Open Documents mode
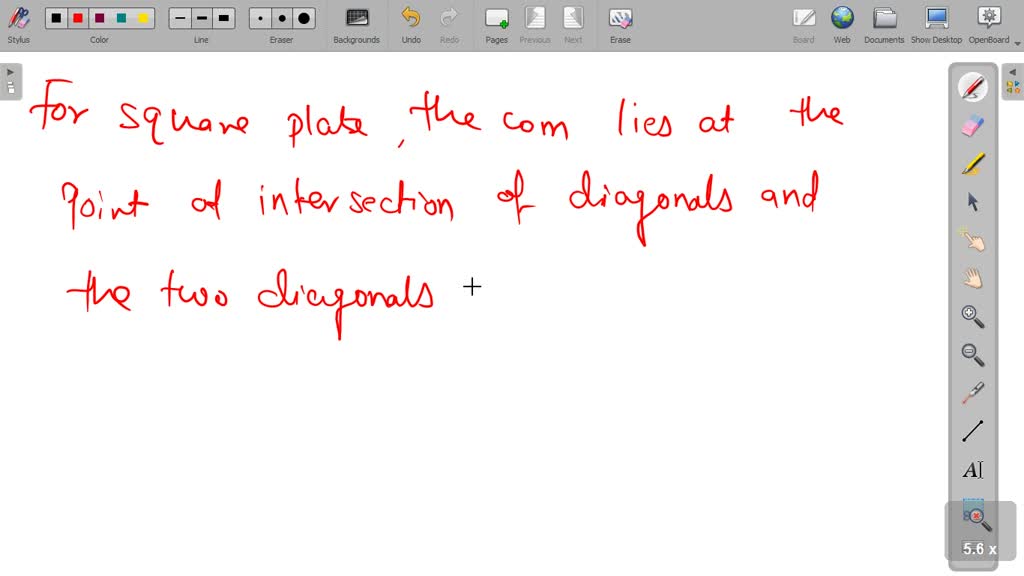 click(884, 25)
